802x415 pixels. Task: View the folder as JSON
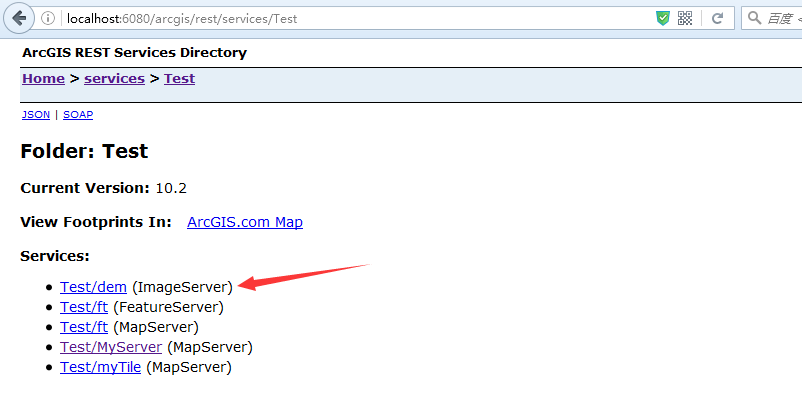coord(36,115)
